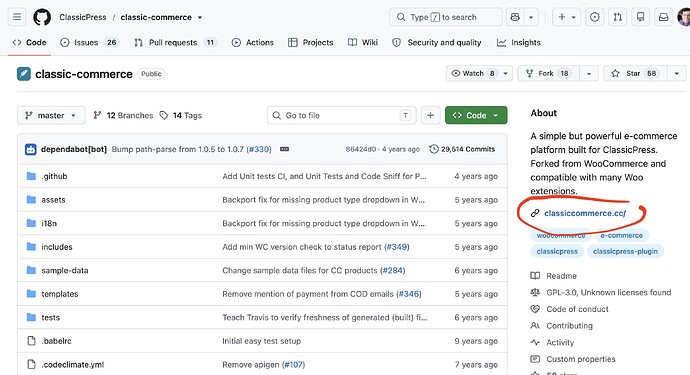Open the Actions tab

[x=253, y=42]
